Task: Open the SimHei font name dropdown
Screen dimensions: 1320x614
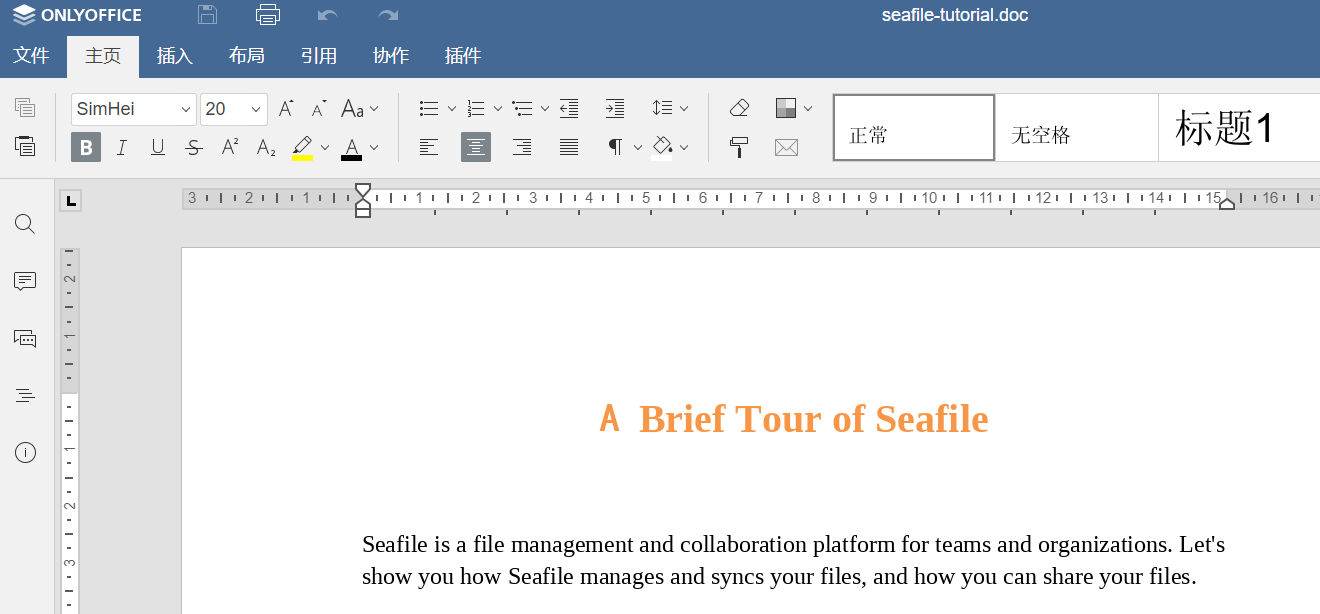Action: pyautogui.click(x=186, y=110)
